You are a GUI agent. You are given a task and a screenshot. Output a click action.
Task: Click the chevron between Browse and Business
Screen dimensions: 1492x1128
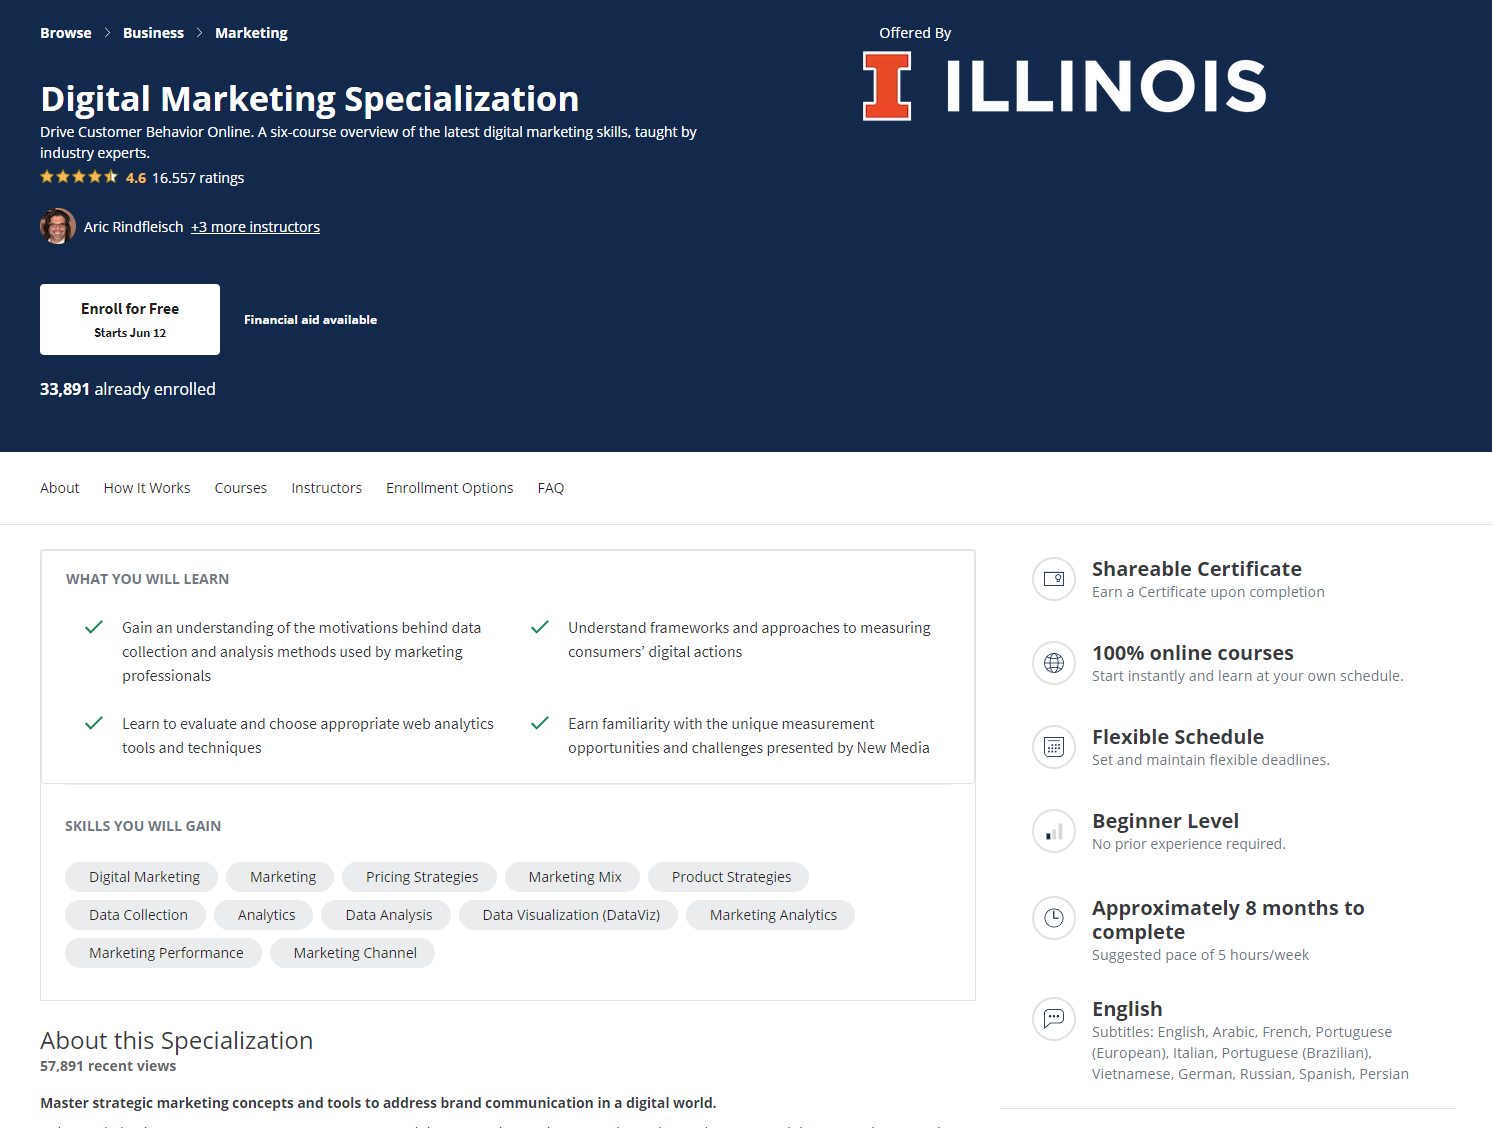tap(107, 33)
